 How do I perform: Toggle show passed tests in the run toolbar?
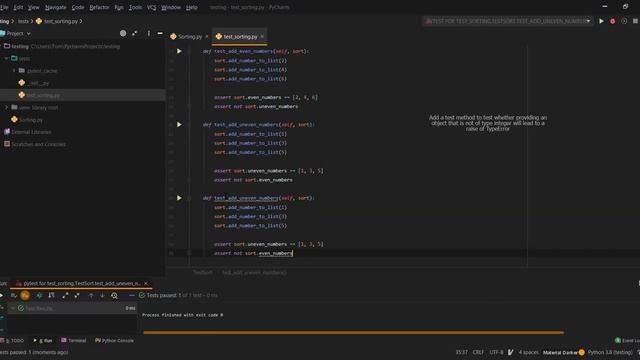[13, 295]
